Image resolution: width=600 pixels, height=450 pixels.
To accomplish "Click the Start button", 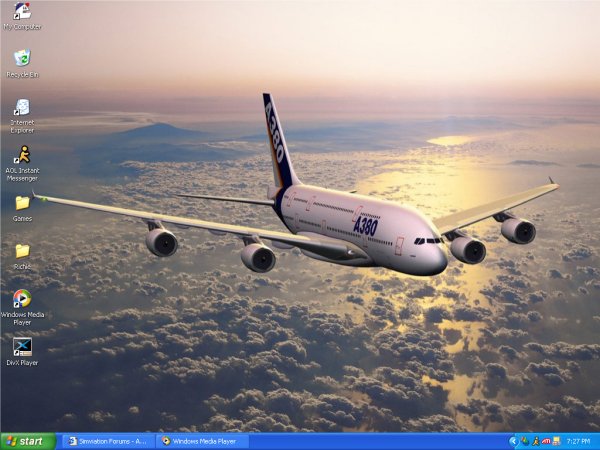I will 27,441.
